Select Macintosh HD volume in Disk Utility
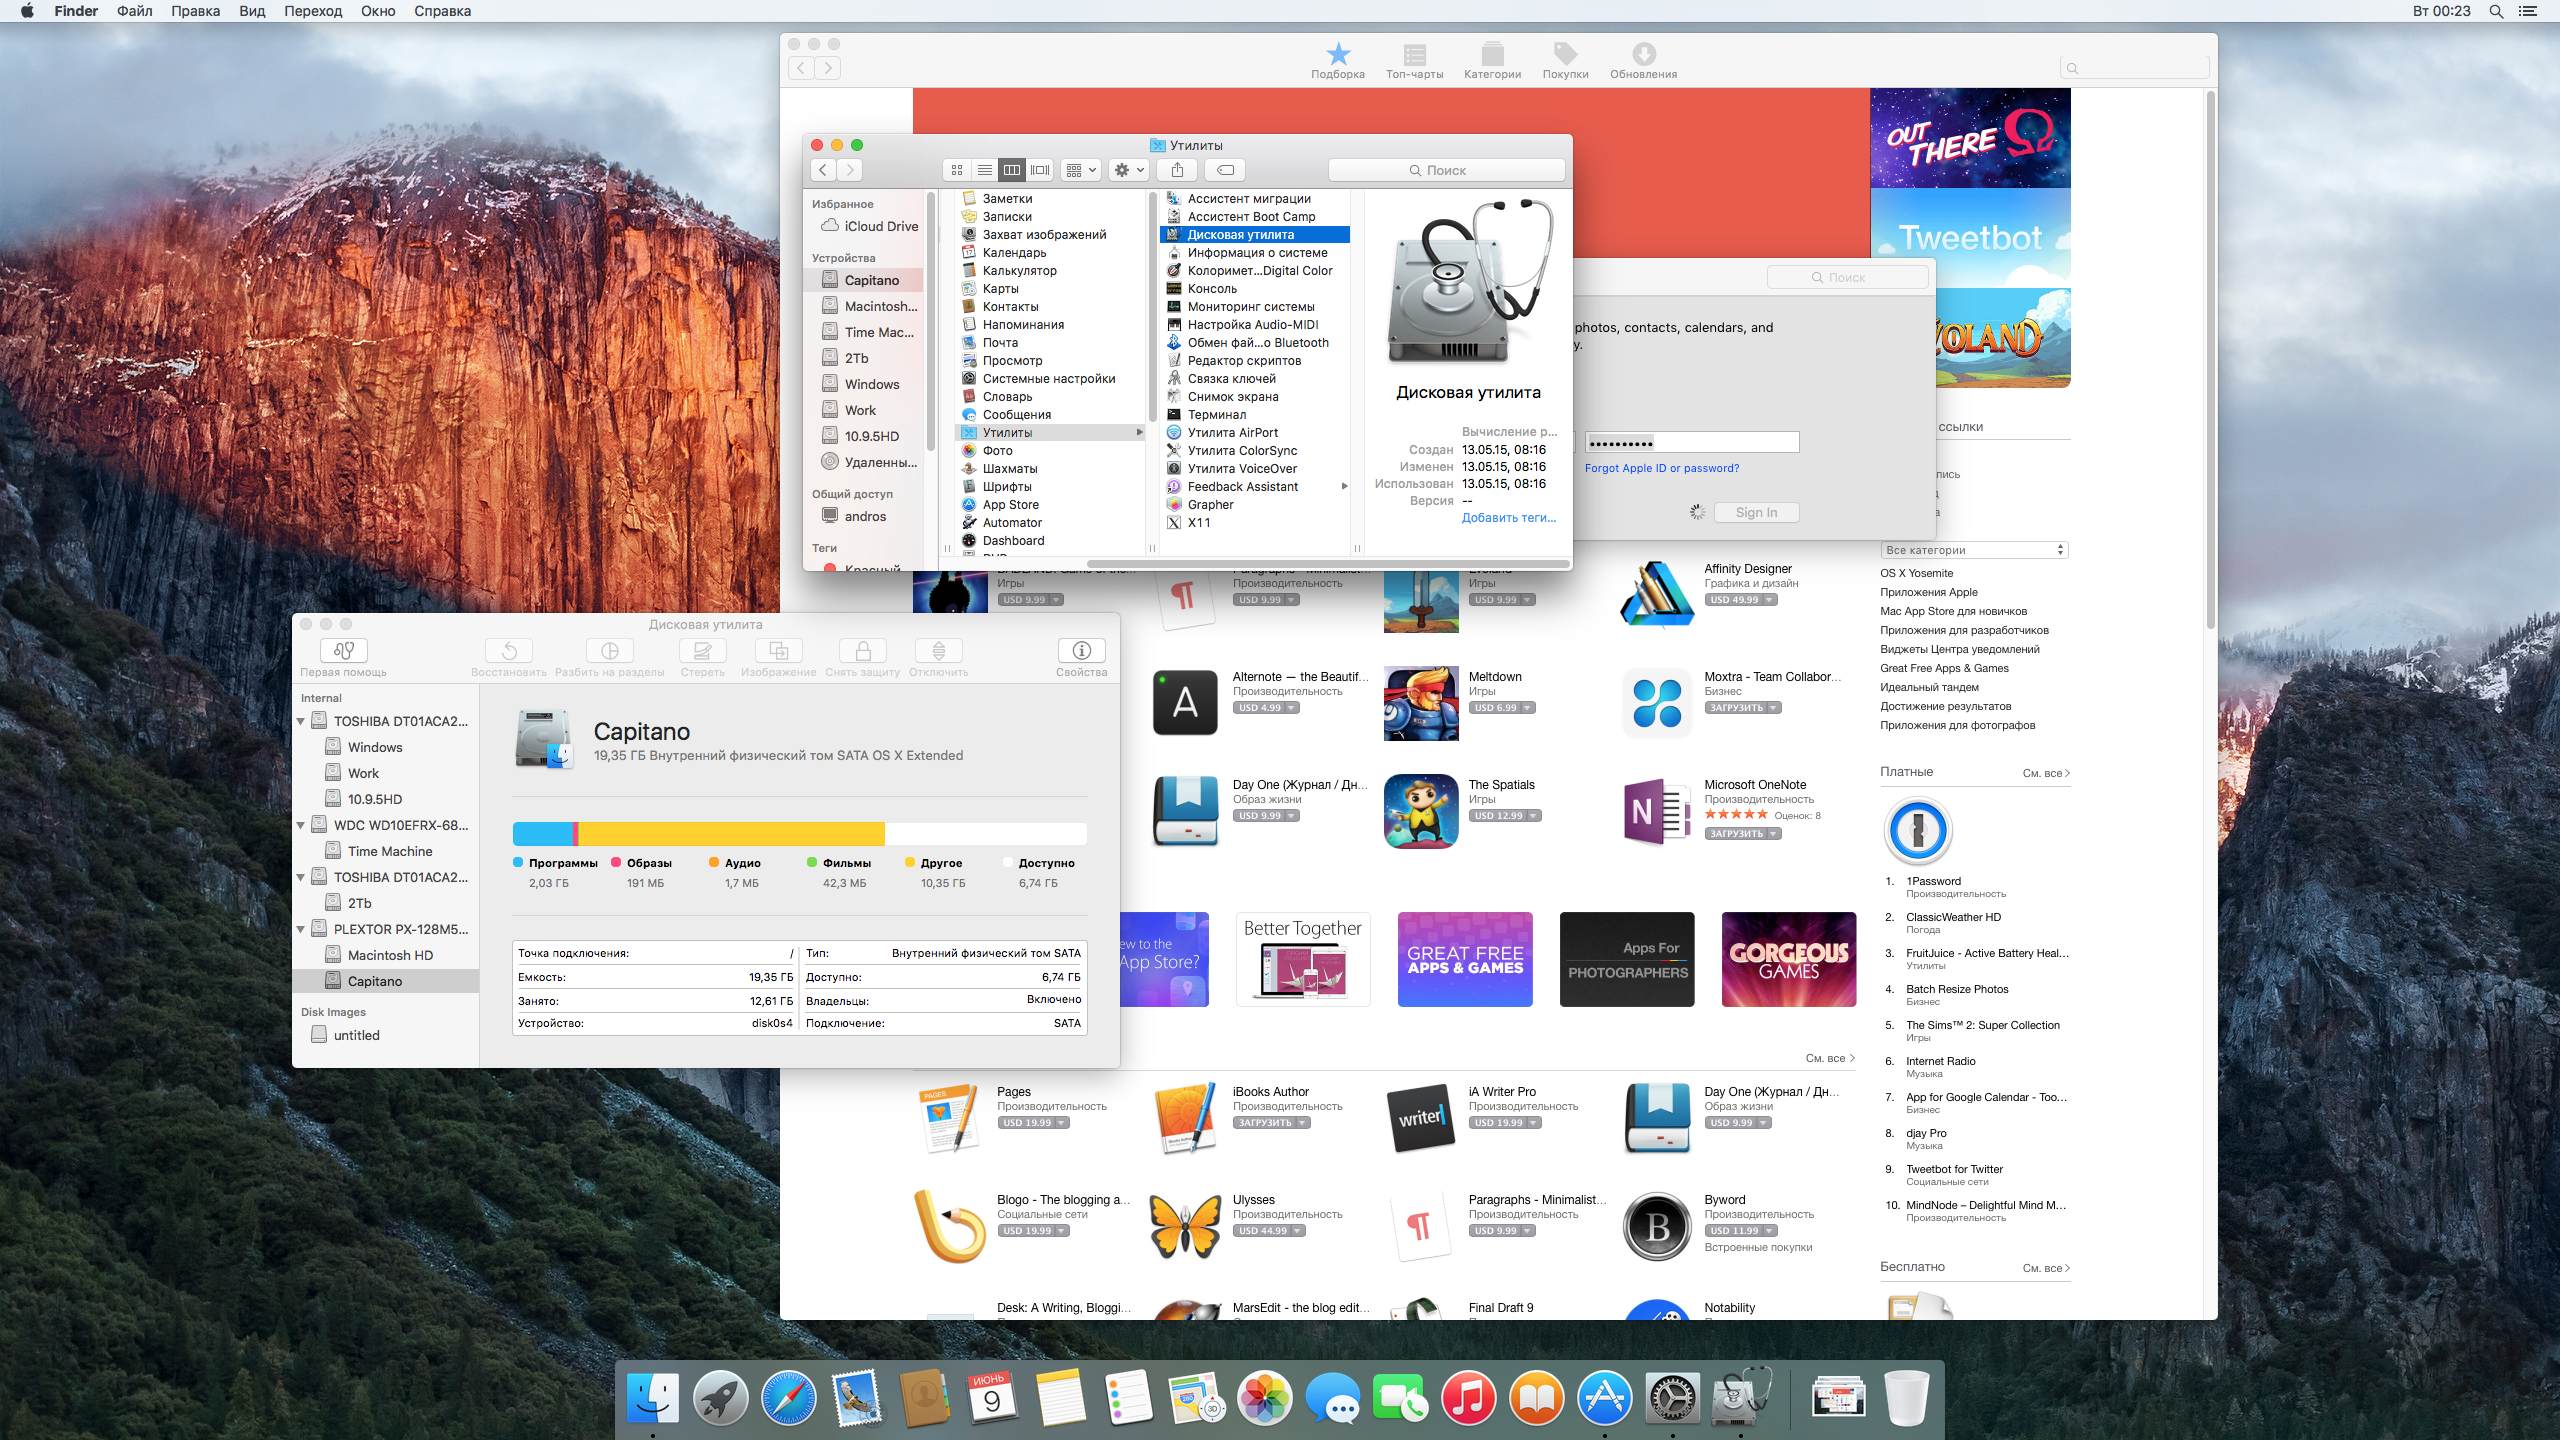Image resolution: width=2560 pixels, height=1440 pixels. pos(390,955)
